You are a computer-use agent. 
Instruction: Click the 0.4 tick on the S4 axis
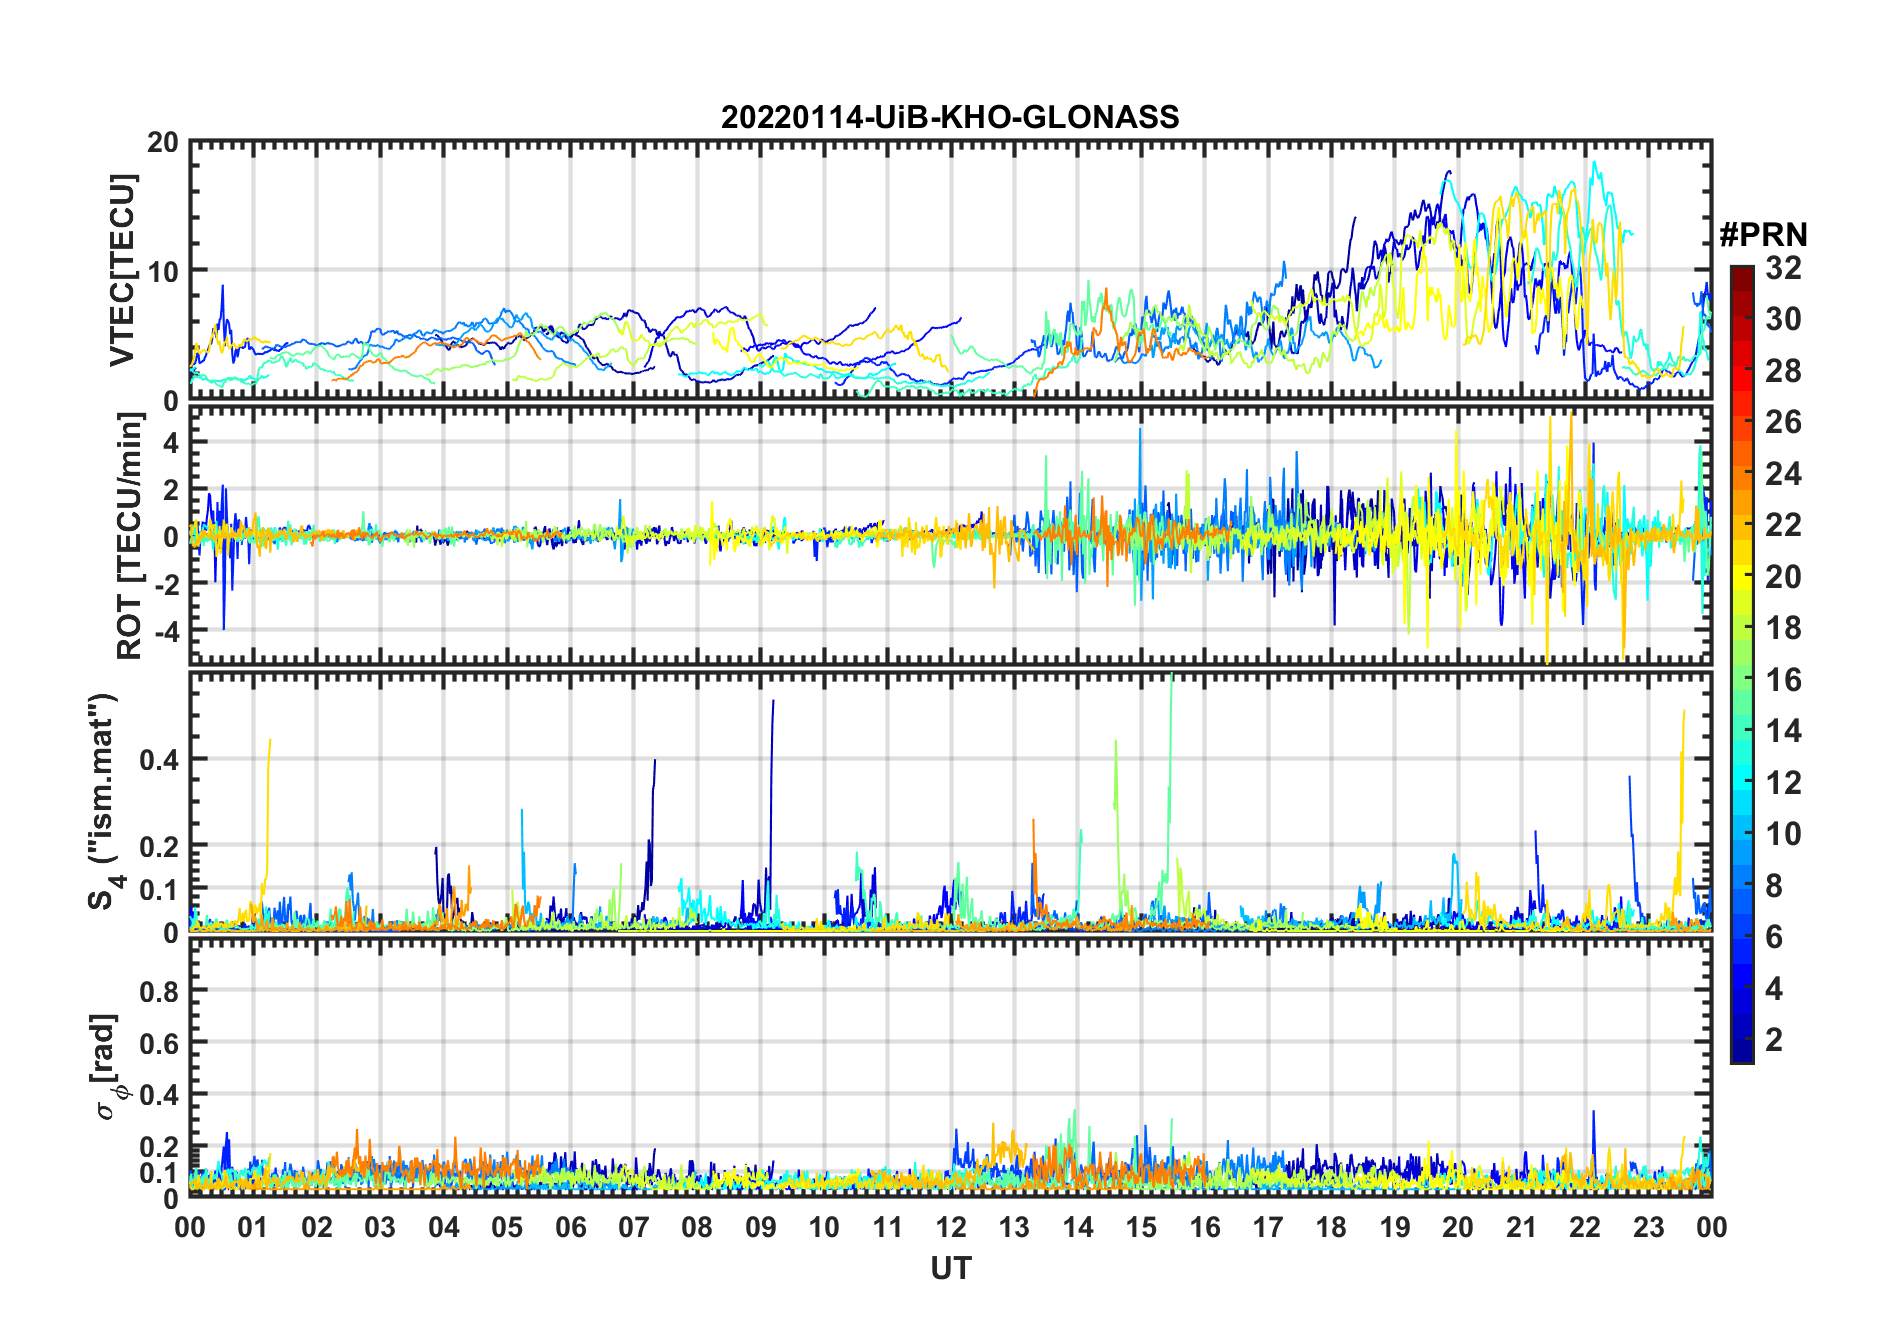(160, 760)
